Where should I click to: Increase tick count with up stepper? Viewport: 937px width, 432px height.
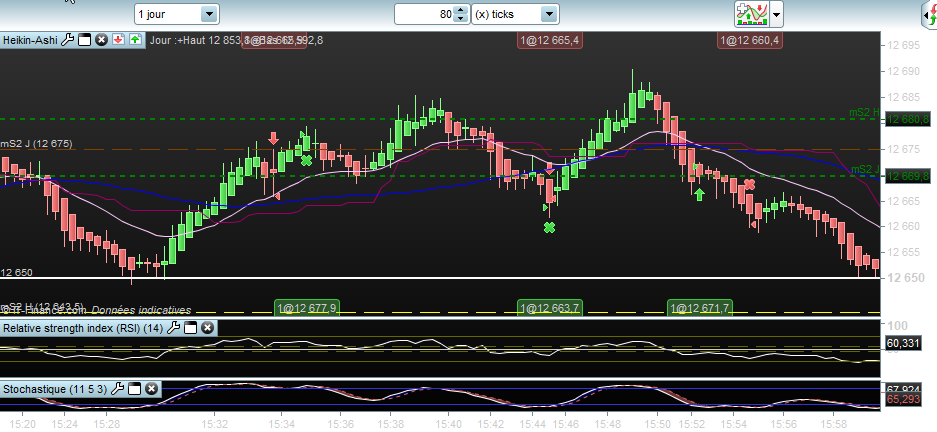click(460, 10)
